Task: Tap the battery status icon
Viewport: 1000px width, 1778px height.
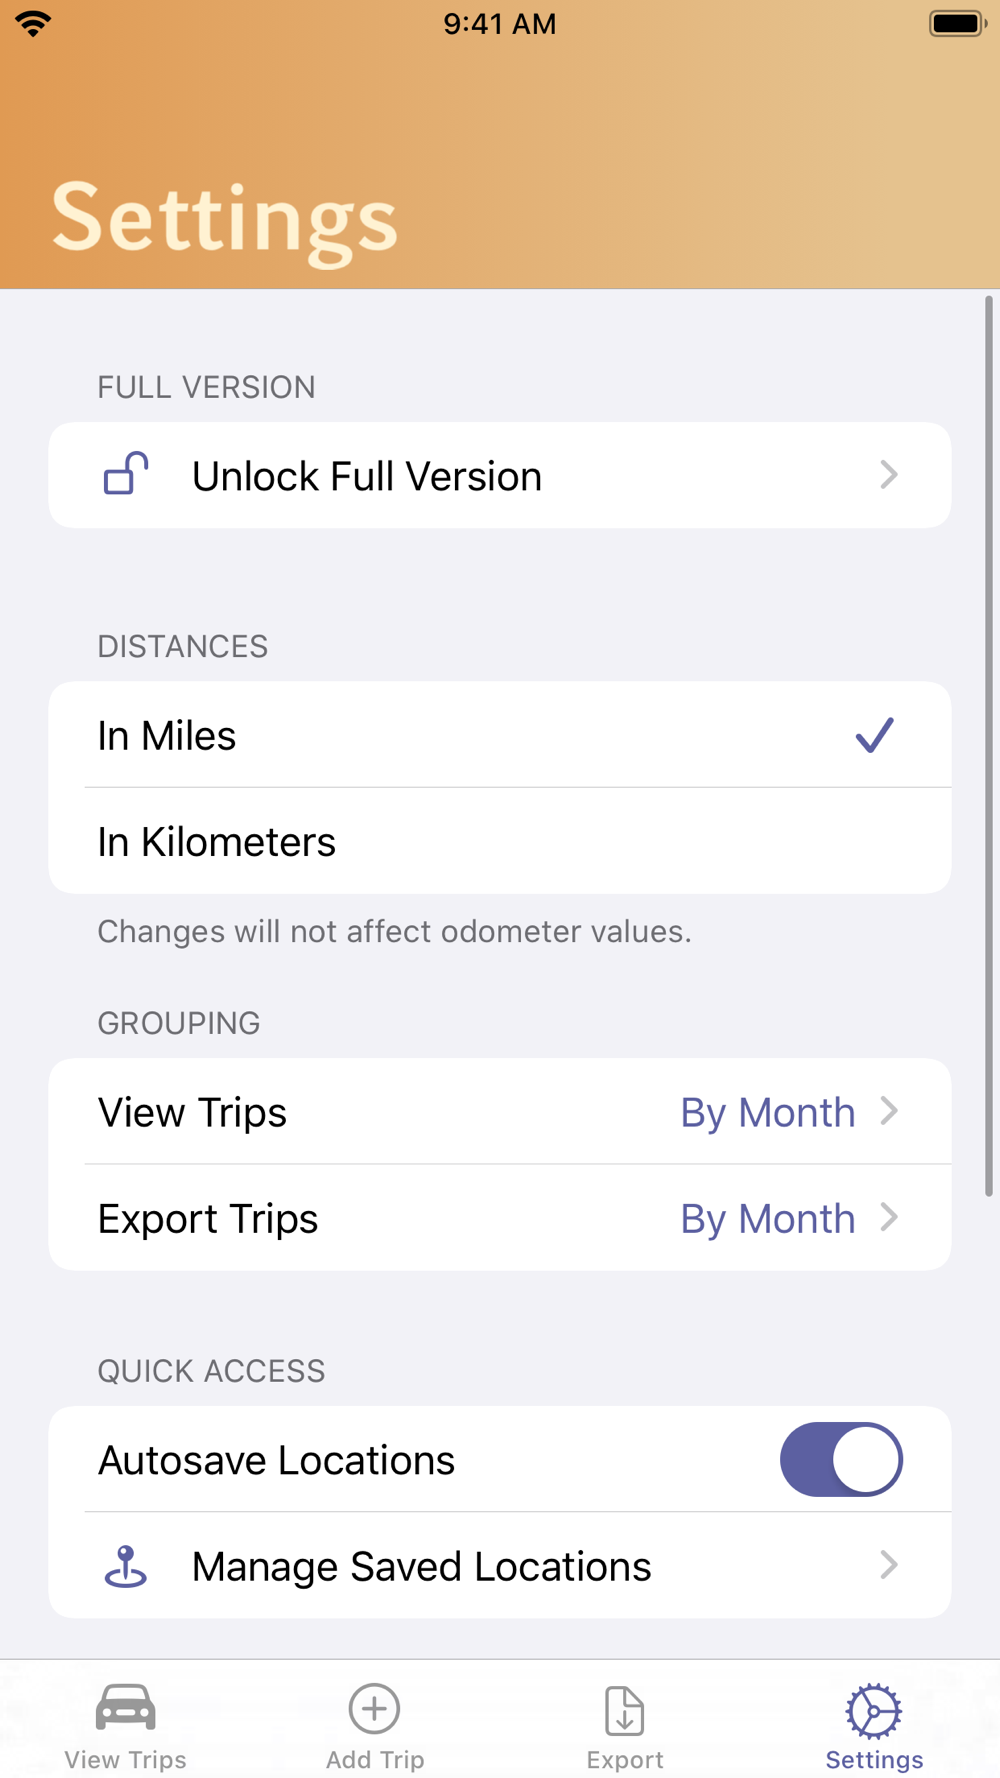Action: point(957,23)
